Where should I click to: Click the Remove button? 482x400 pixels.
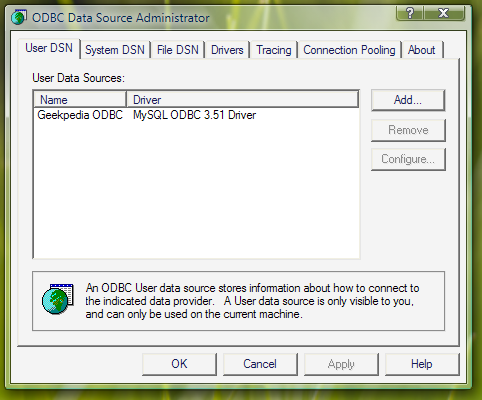(x=408, y=130)
